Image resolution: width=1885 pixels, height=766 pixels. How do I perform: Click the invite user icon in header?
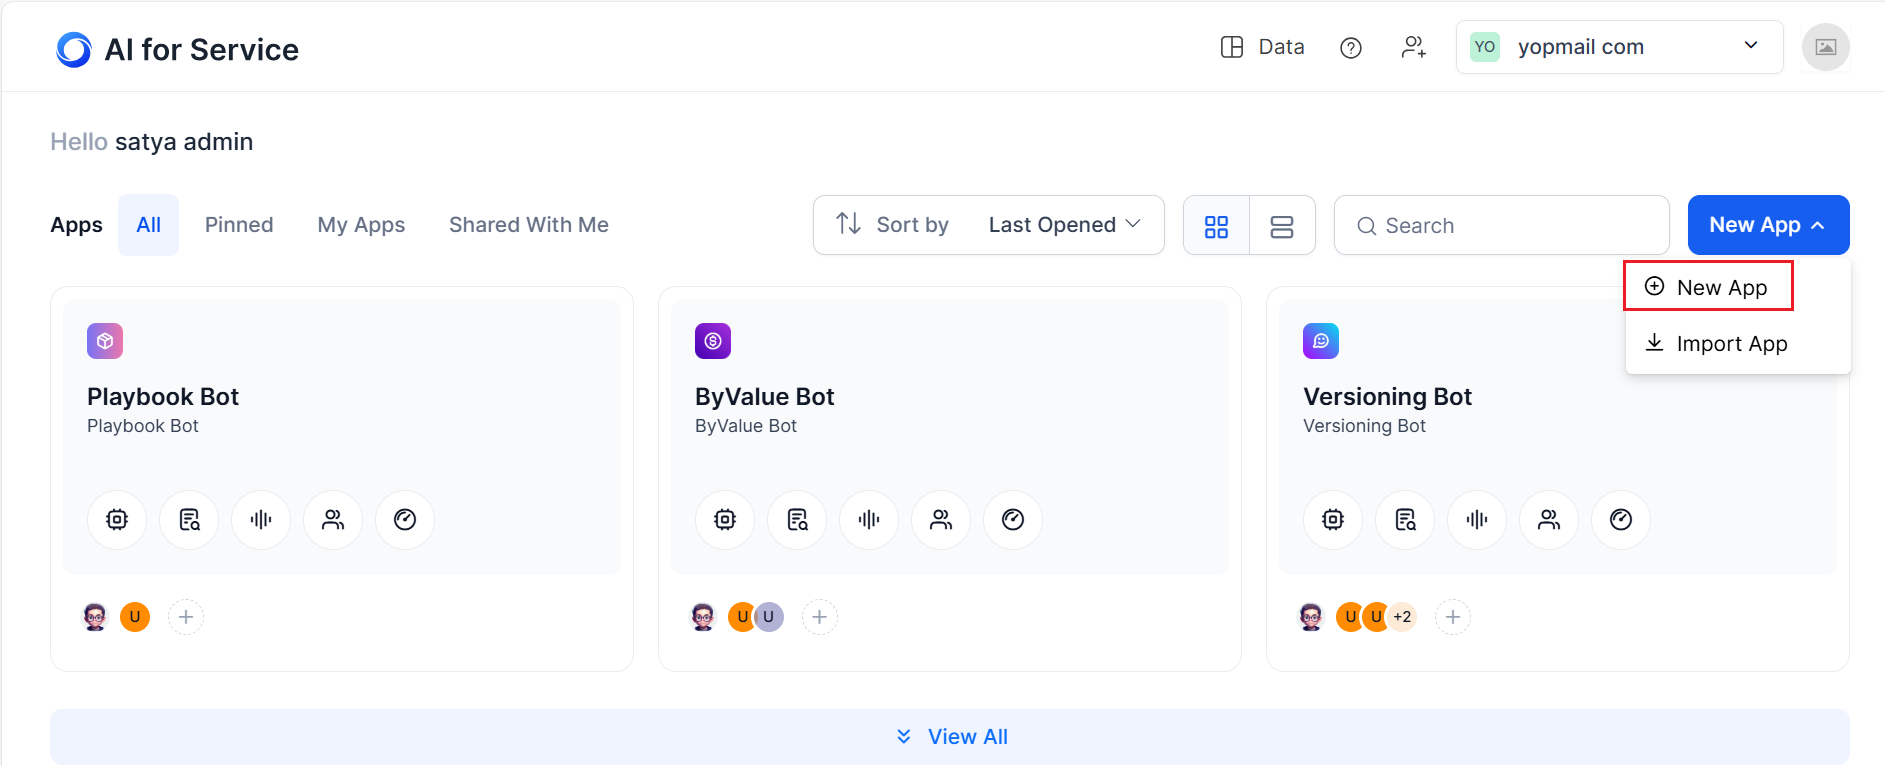tap(1413, 47)
